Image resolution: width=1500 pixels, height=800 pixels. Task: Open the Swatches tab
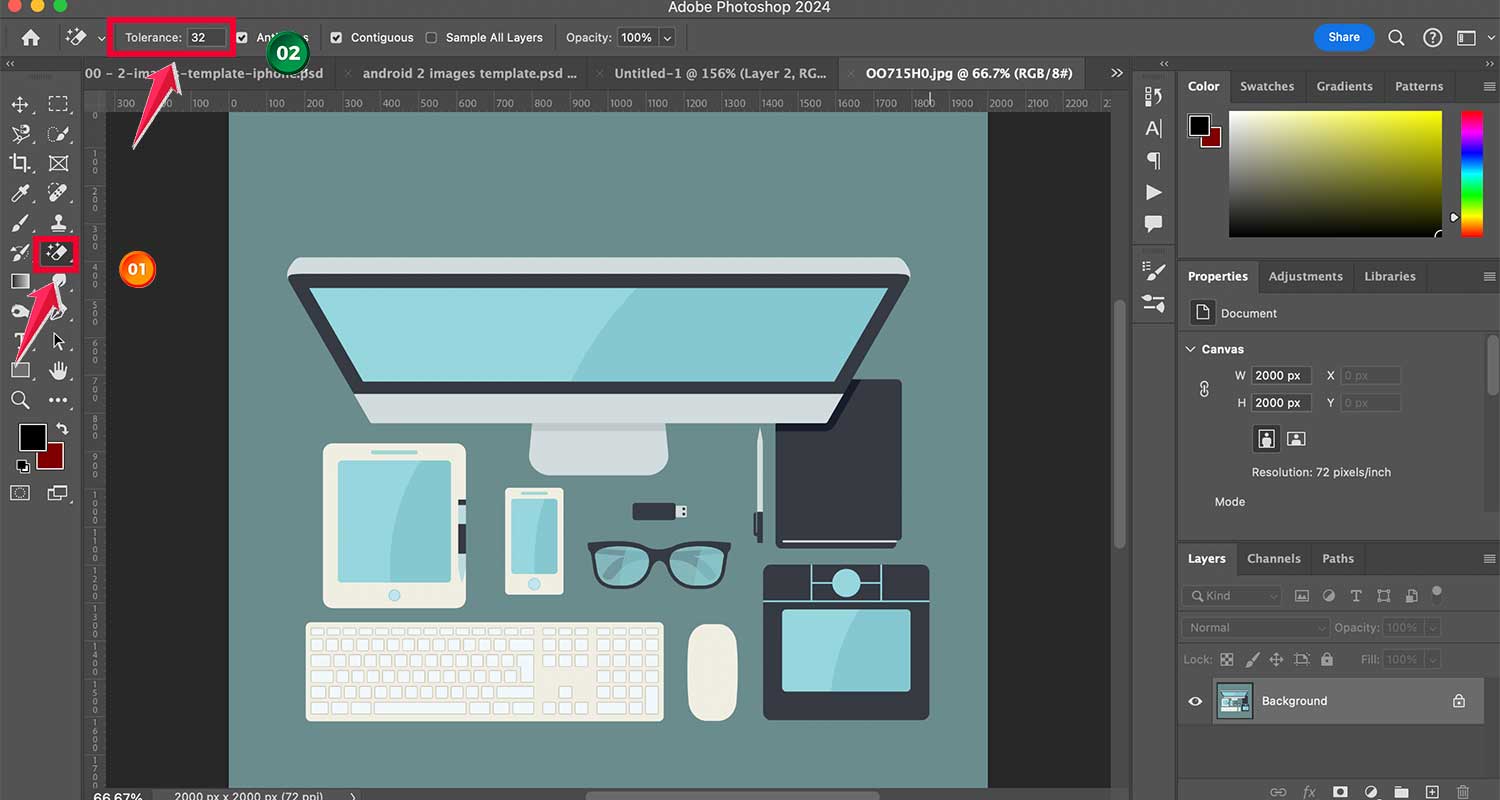pyautogui.click(x=1267, y=86)
